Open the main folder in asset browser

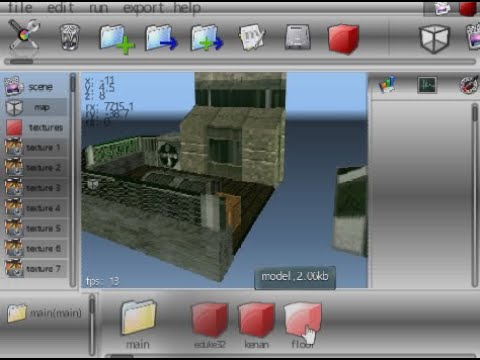138,324
